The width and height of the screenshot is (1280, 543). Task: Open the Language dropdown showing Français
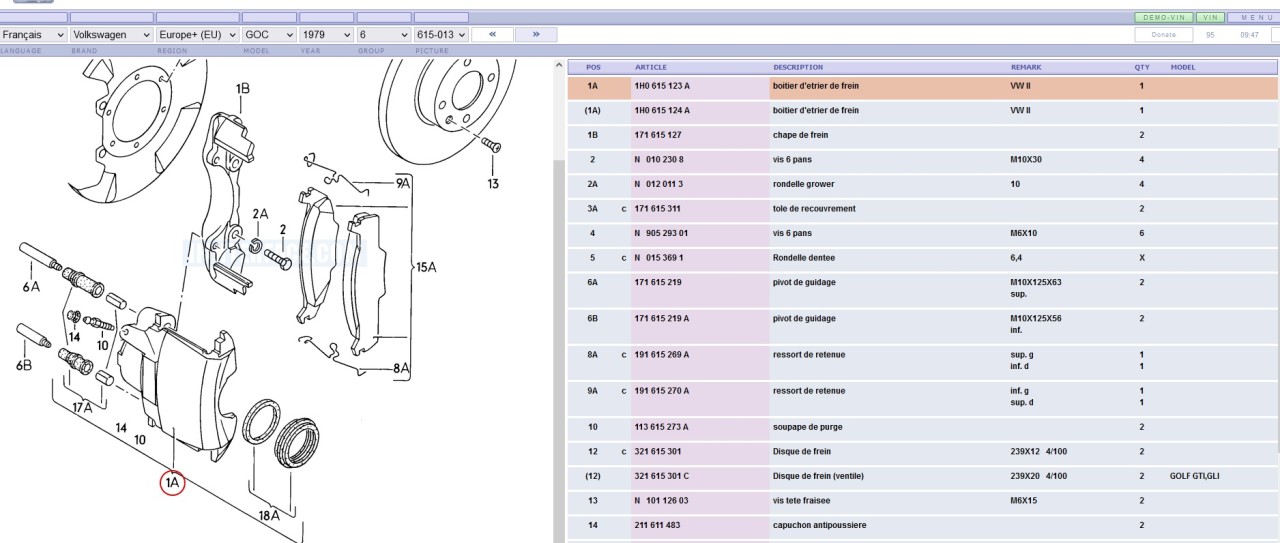[34, 34]
